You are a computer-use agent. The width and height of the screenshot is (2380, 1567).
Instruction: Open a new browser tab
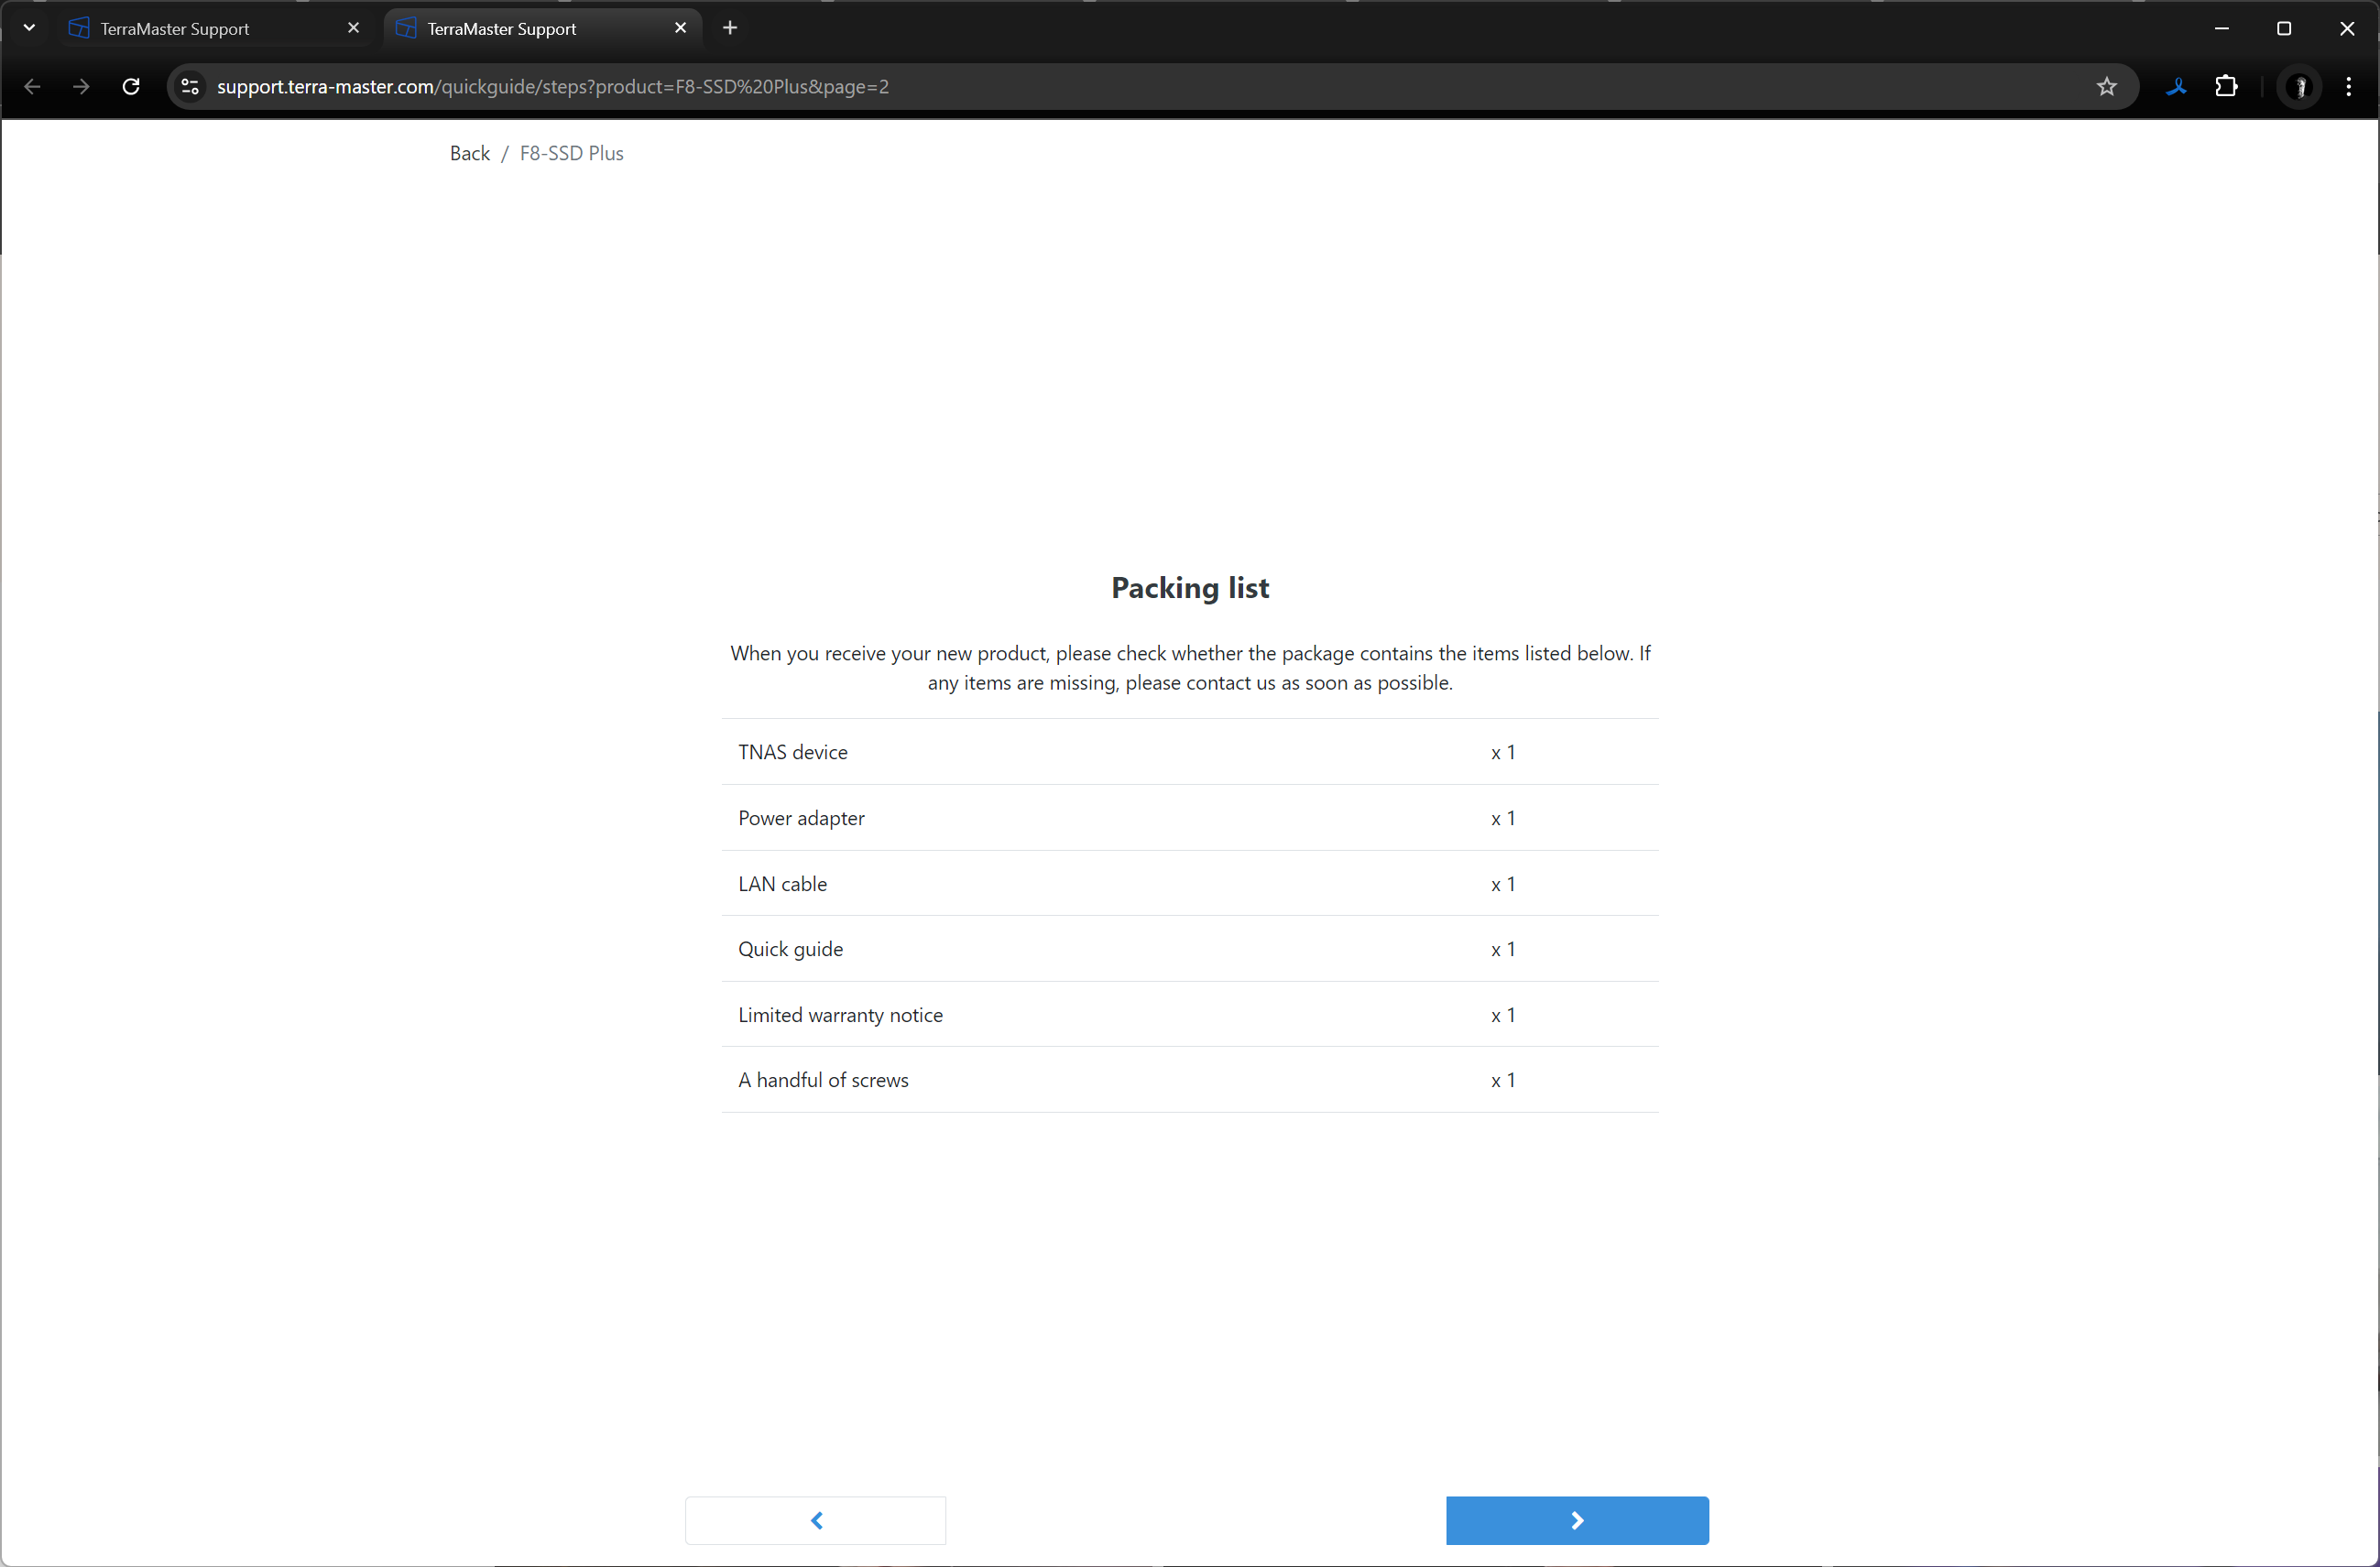click(x=730, y=28)
